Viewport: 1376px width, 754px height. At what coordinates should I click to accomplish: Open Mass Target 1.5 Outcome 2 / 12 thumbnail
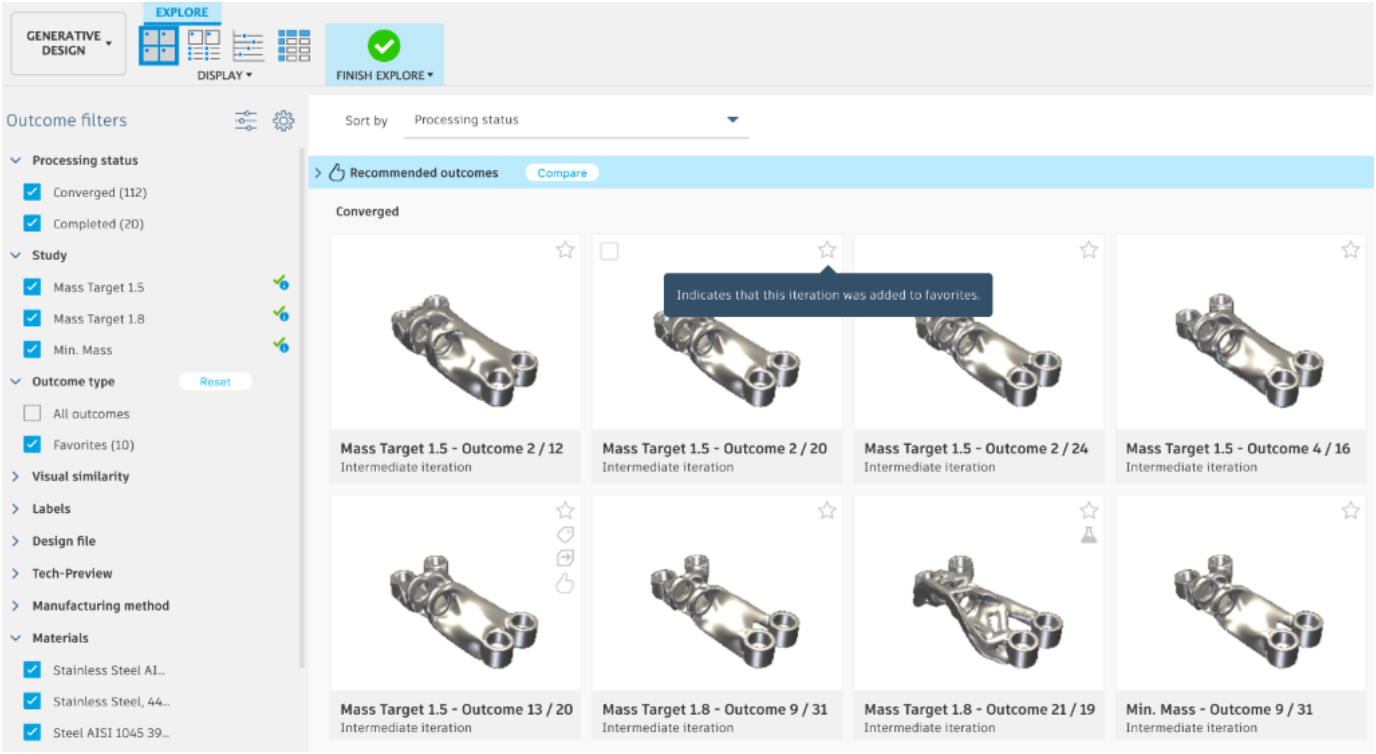tap(455, 332)
